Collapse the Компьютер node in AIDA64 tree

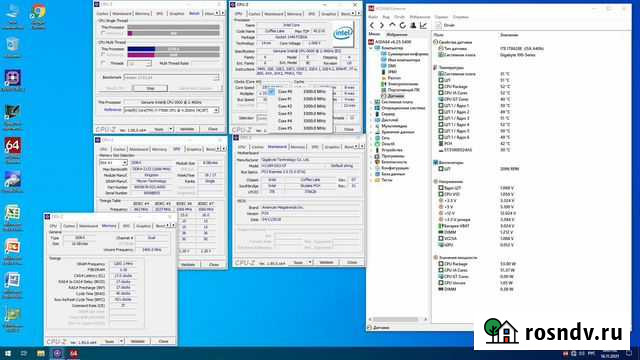pyautogui.click(x=371, y=48)
